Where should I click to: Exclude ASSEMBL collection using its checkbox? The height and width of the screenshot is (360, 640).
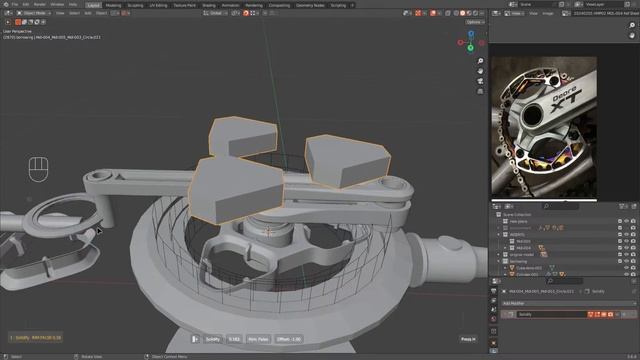pyautogui.click(x=620, y=235)
